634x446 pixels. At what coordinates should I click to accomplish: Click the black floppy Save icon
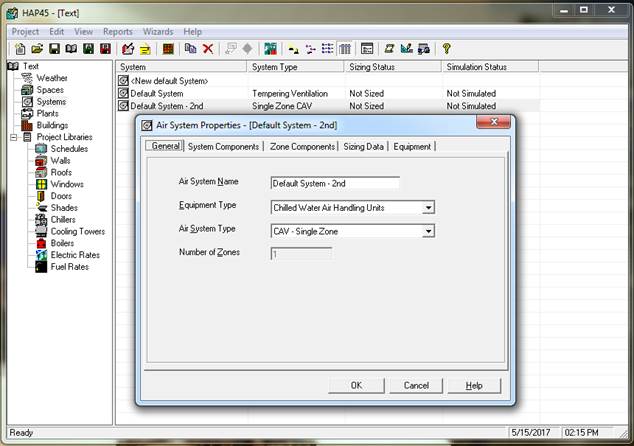[x=54, y=49]
